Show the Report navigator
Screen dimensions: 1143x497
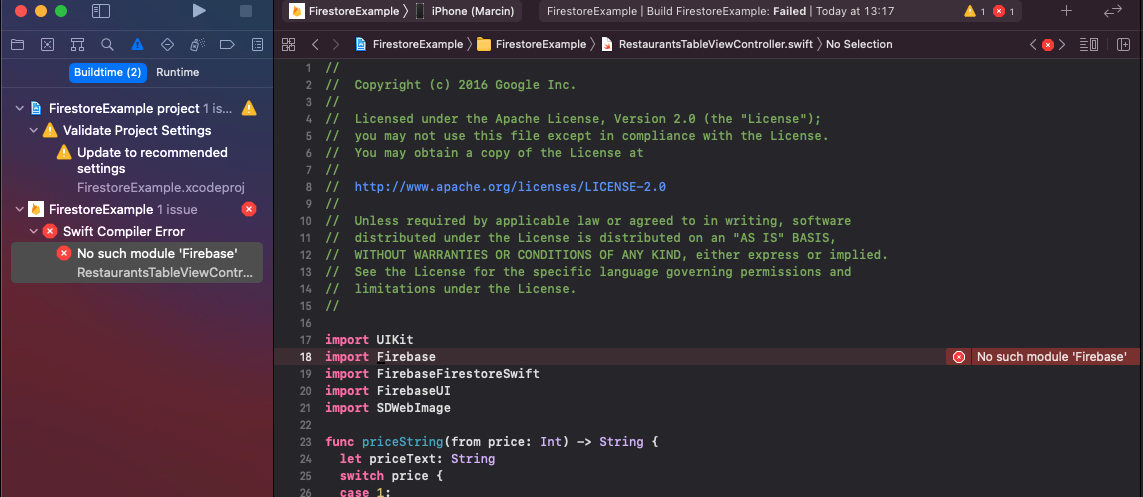coord(257,44)
